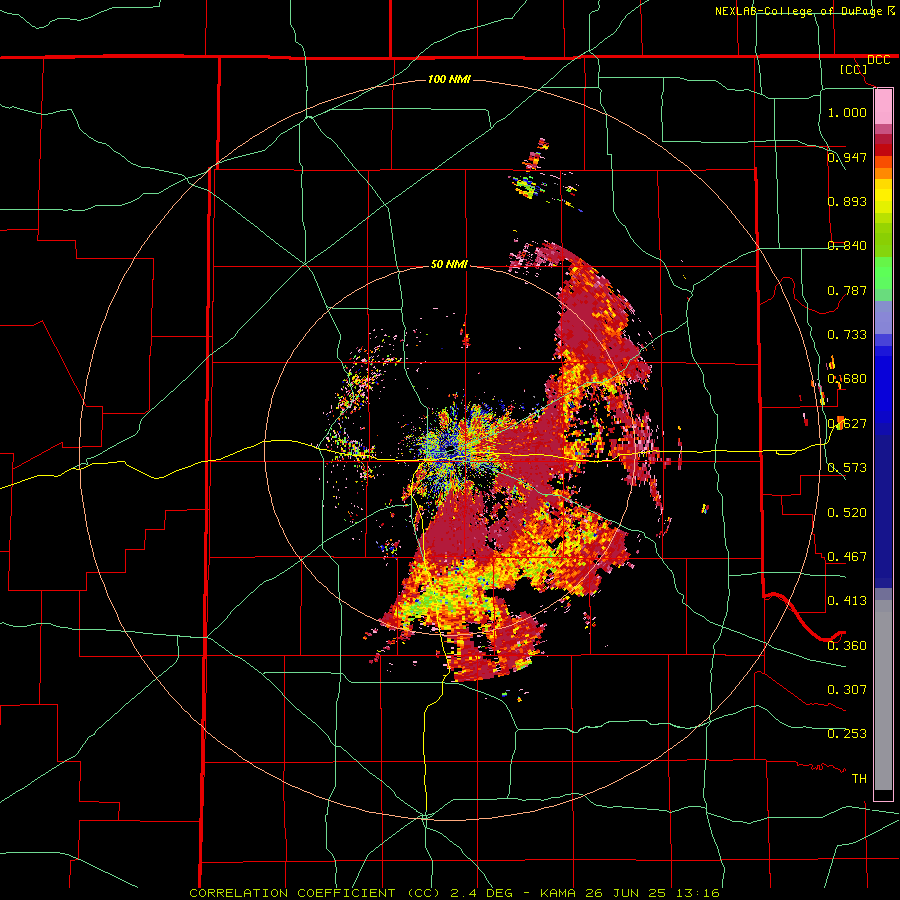The image size is (900, 900).
Task: Select the DCC product label
Action: 878,60
